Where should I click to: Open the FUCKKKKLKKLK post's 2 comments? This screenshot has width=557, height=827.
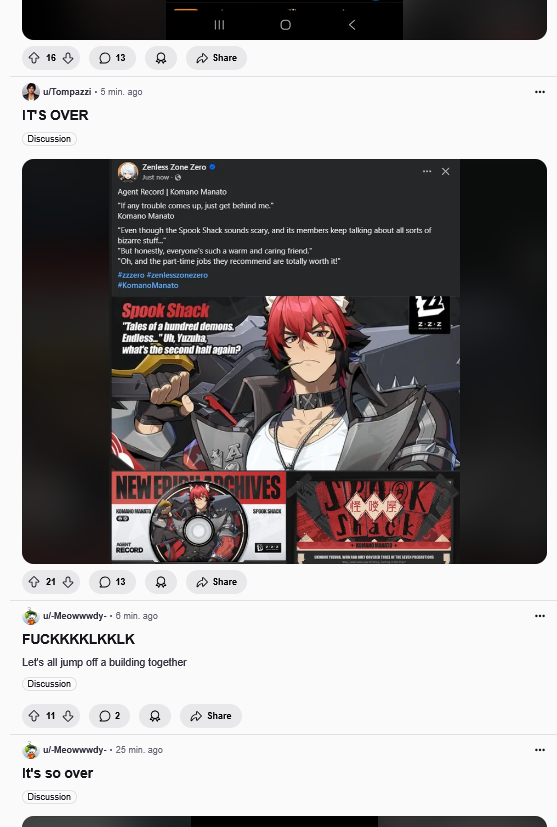[x=109, y=716]
